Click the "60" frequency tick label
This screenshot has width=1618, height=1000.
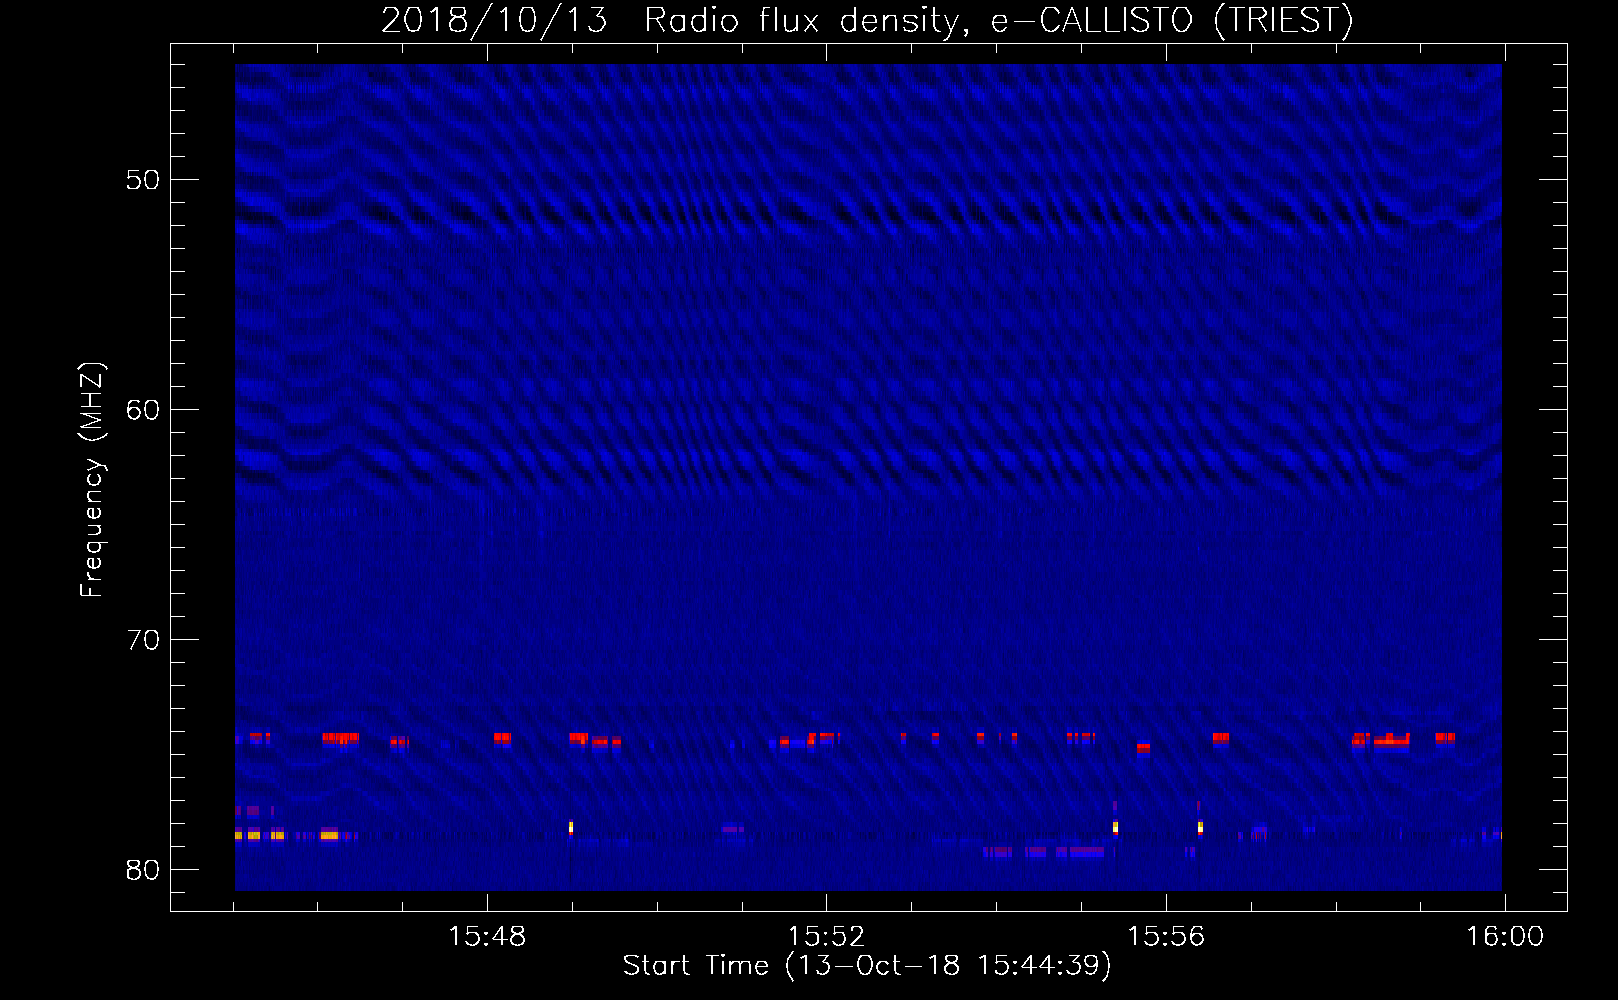(x=143, y=410)
